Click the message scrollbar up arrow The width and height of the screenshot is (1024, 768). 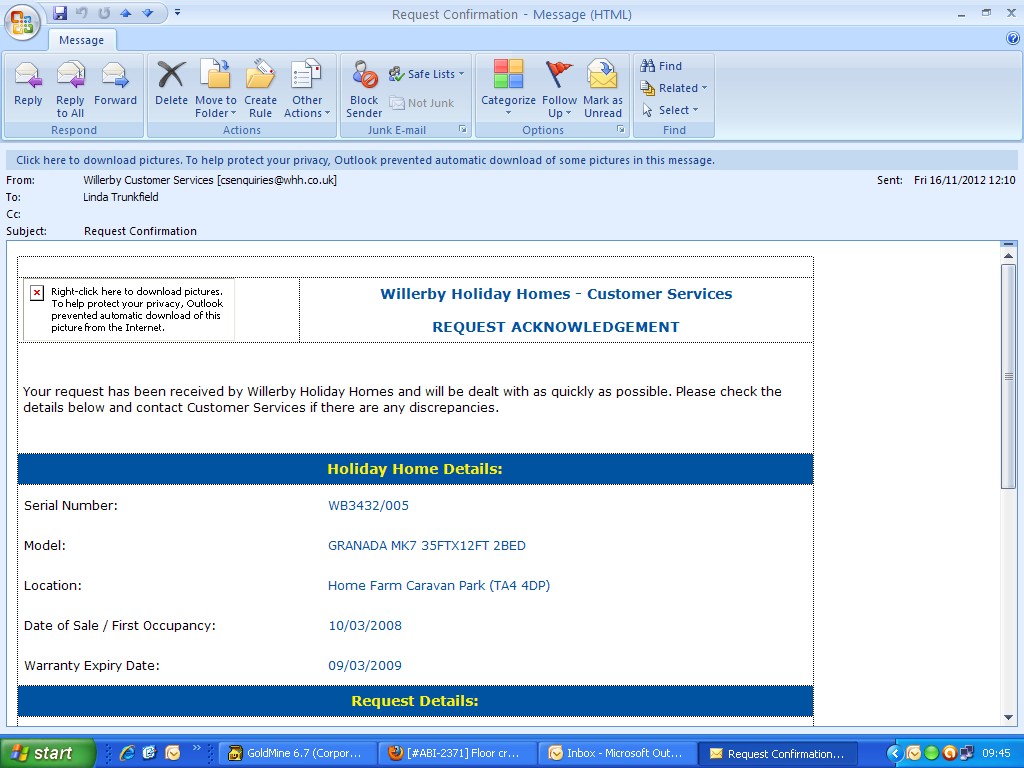[1008, 257]
